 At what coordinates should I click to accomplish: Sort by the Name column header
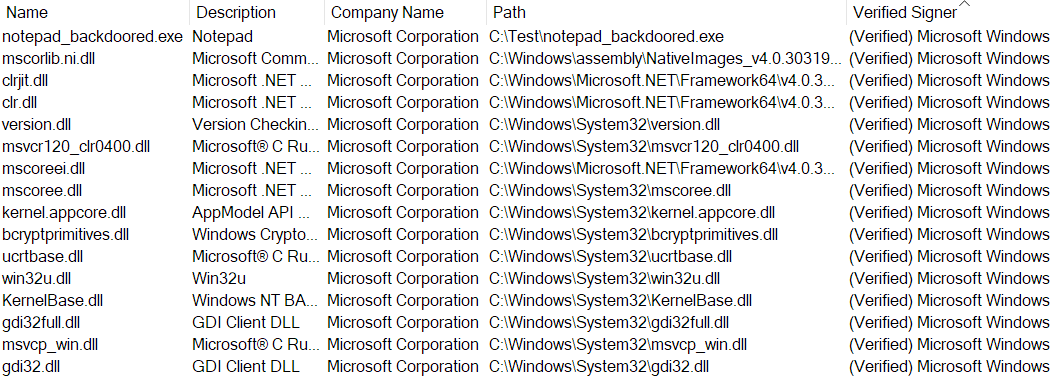coord(94,12)
